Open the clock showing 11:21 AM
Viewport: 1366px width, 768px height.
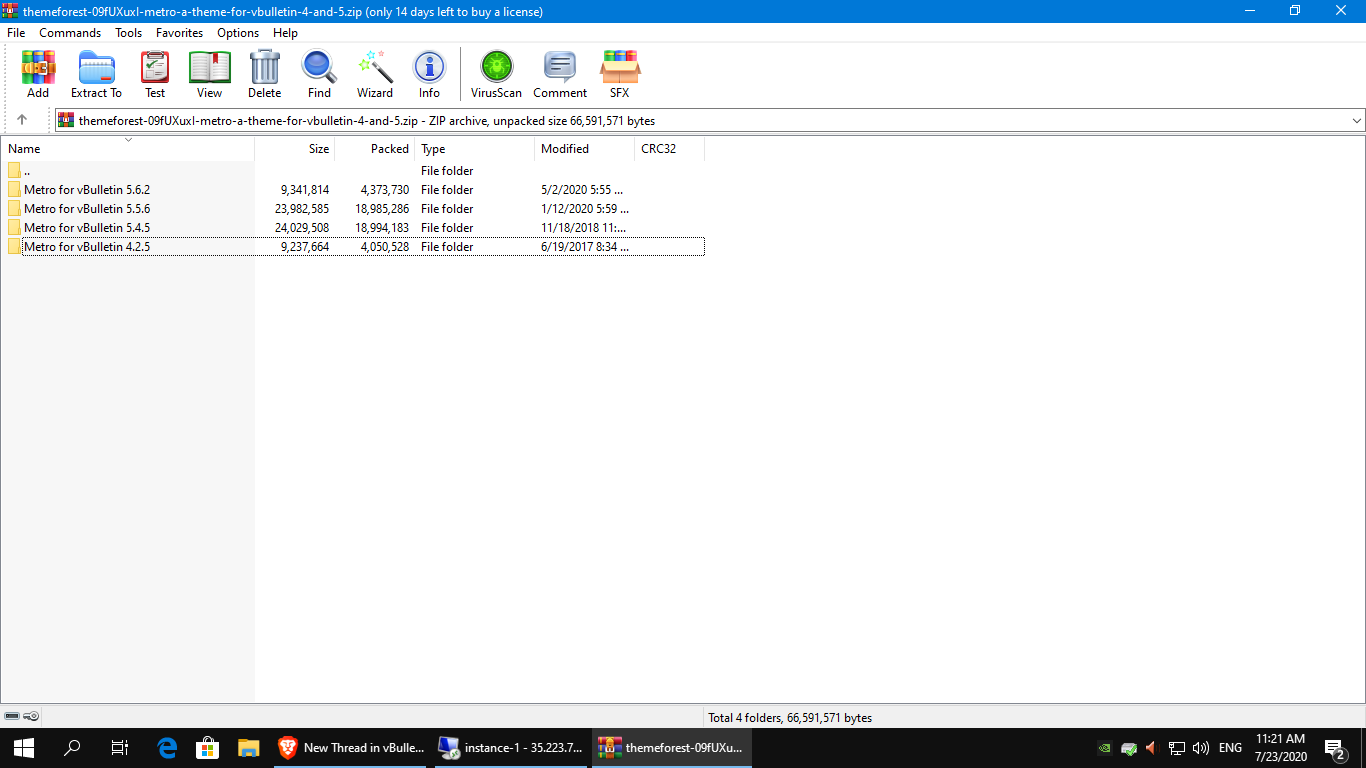pyautogui.click(x=1281, y=747)
